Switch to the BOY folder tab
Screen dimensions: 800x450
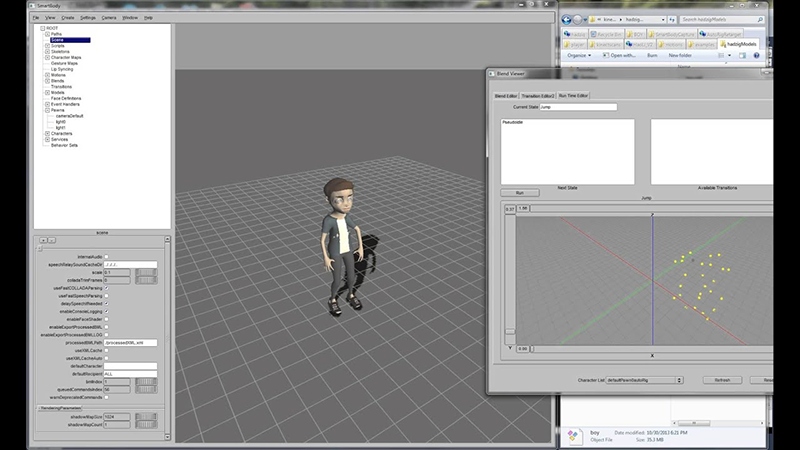635,34
